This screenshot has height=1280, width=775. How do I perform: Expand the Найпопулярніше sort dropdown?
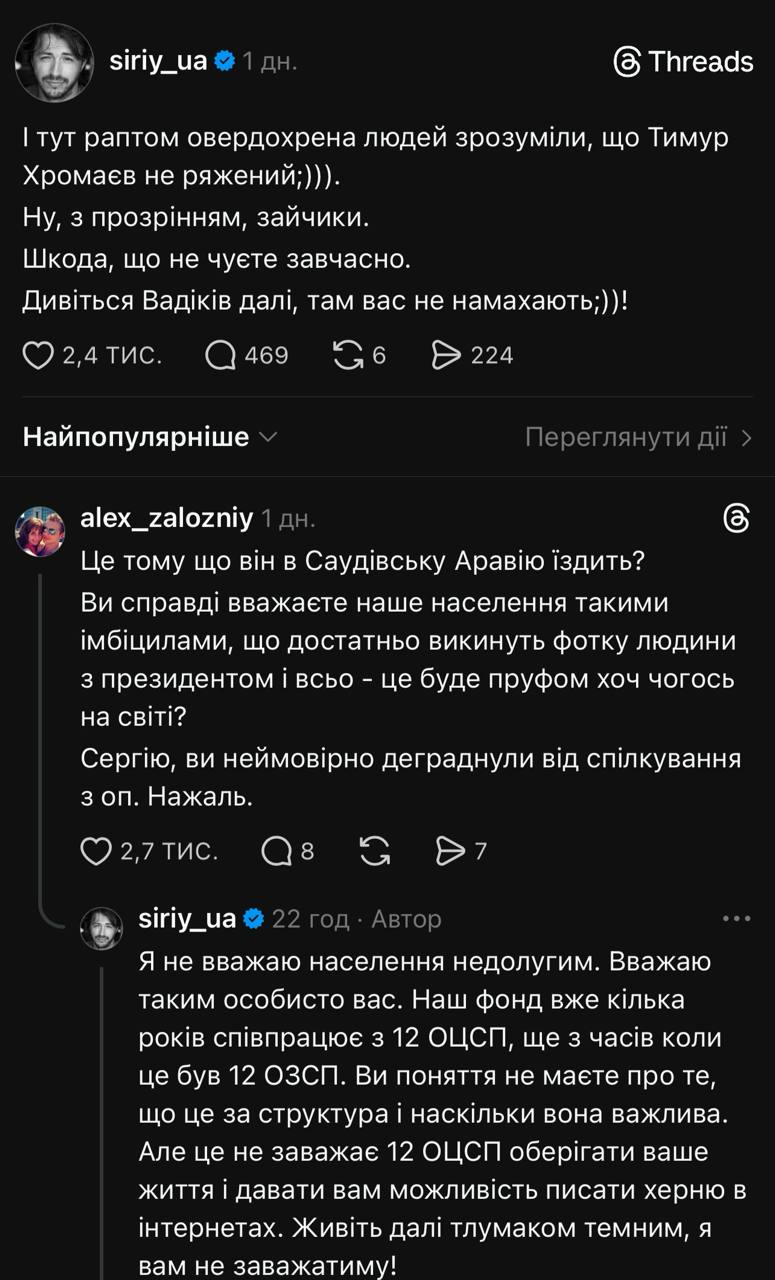pyautogui.click(x=150, y=437)
